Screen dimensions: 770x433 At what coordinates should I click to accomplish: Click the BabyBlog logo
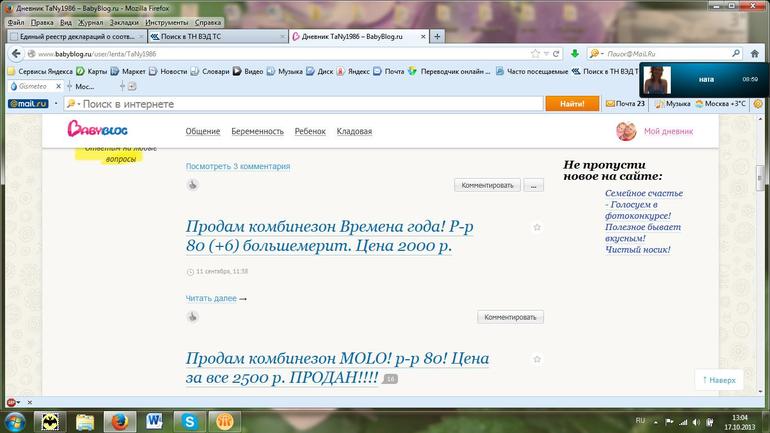click(97, 129)
